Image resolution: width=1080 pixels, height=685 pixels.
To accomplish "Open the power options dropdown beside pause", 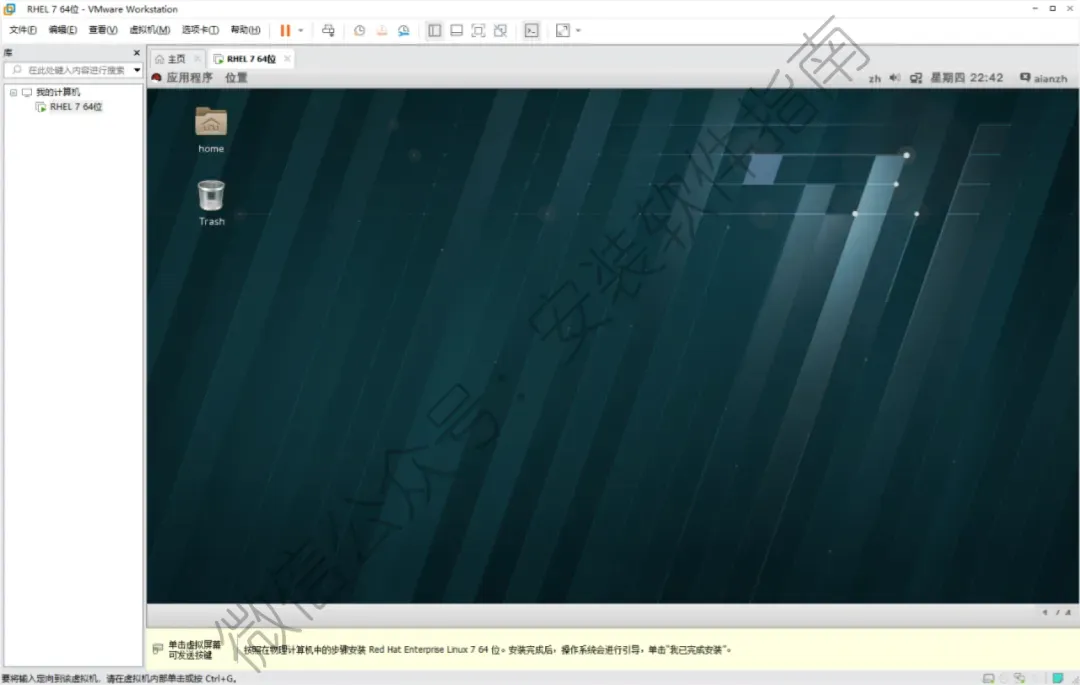I will pos(301,30).
